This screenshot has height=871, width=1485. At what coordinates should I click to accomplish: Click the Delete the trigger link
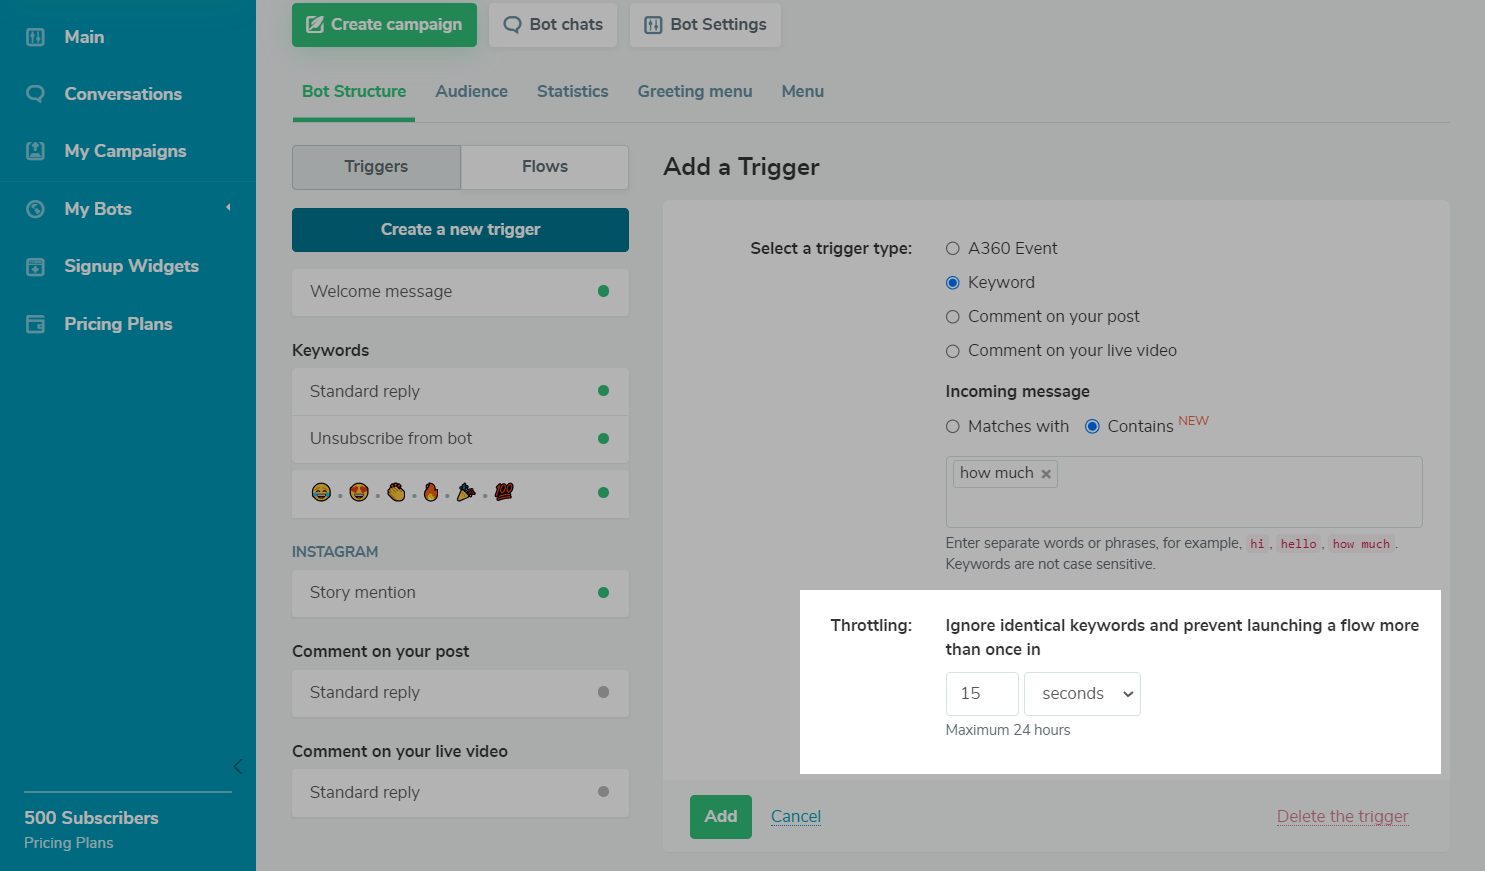1342,816
